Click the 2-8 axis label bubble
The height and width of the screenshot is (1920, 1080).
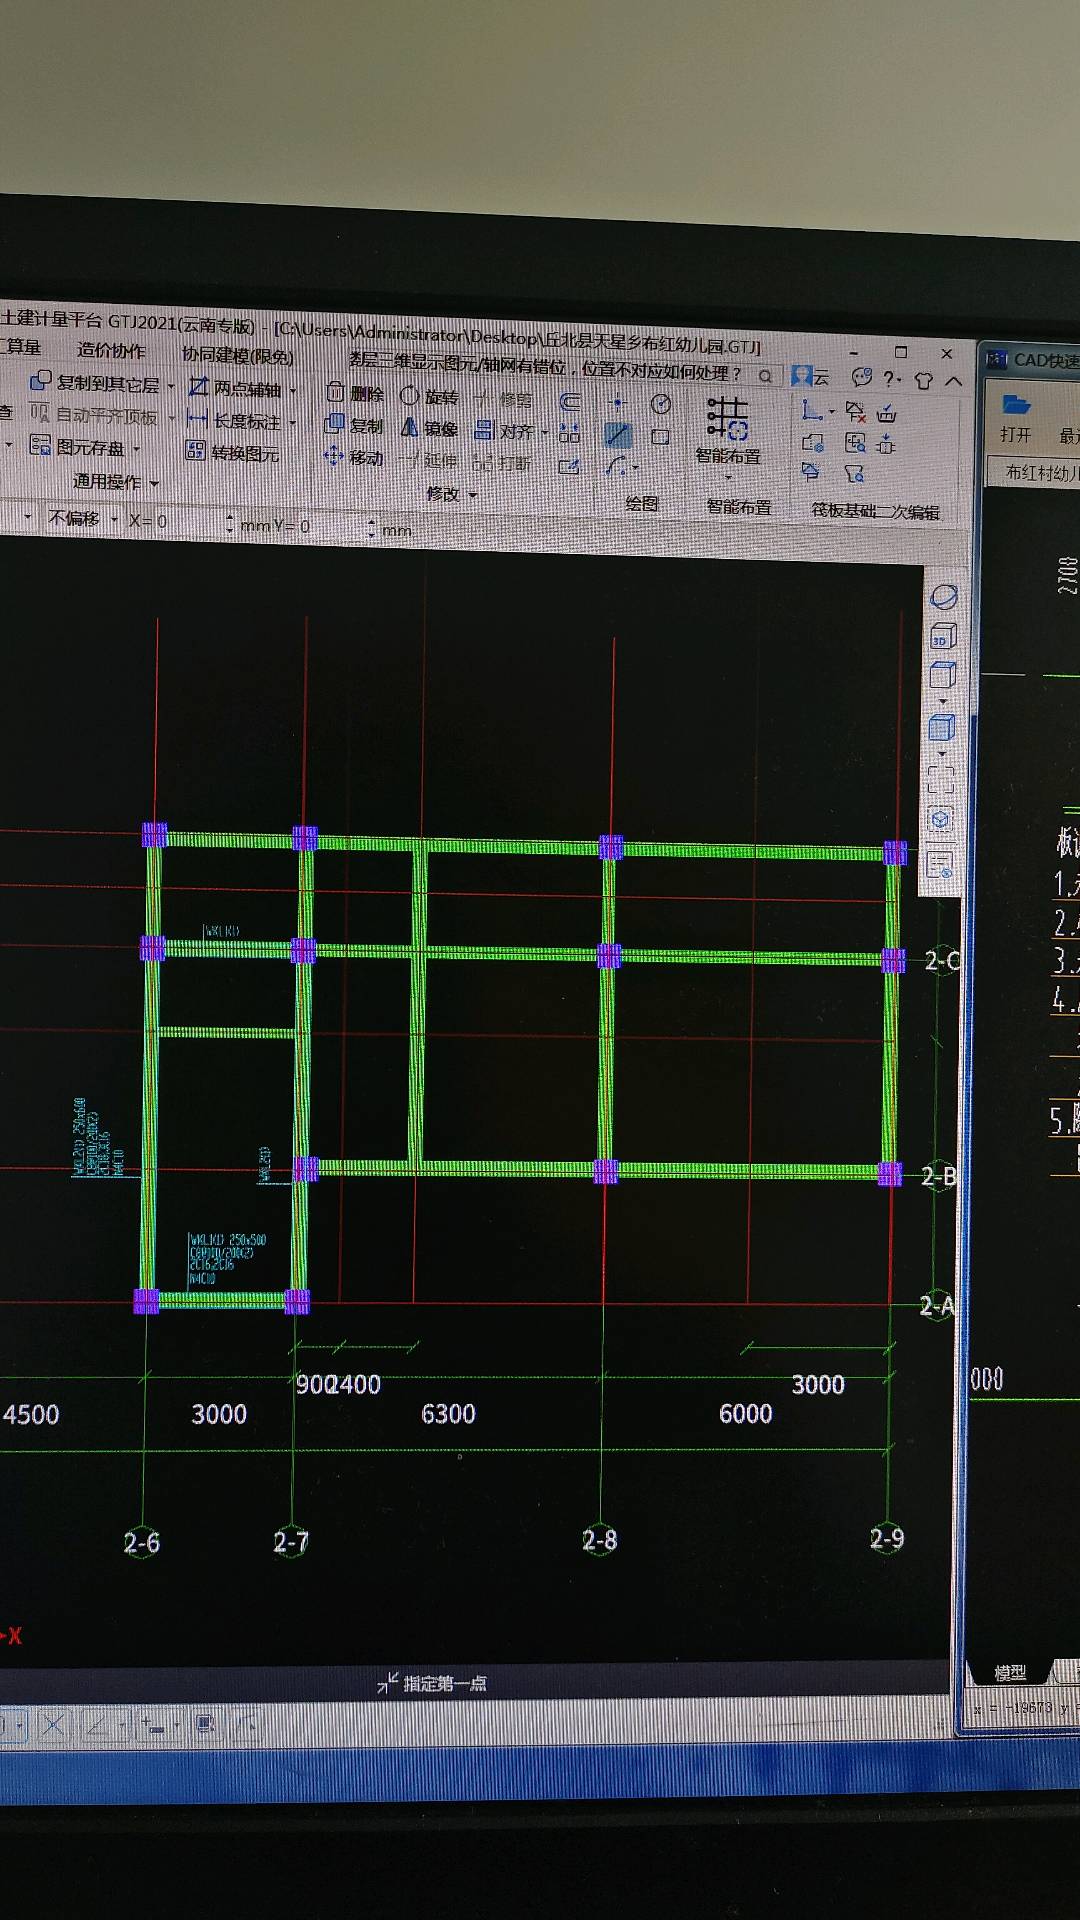tap(600, 1540)
